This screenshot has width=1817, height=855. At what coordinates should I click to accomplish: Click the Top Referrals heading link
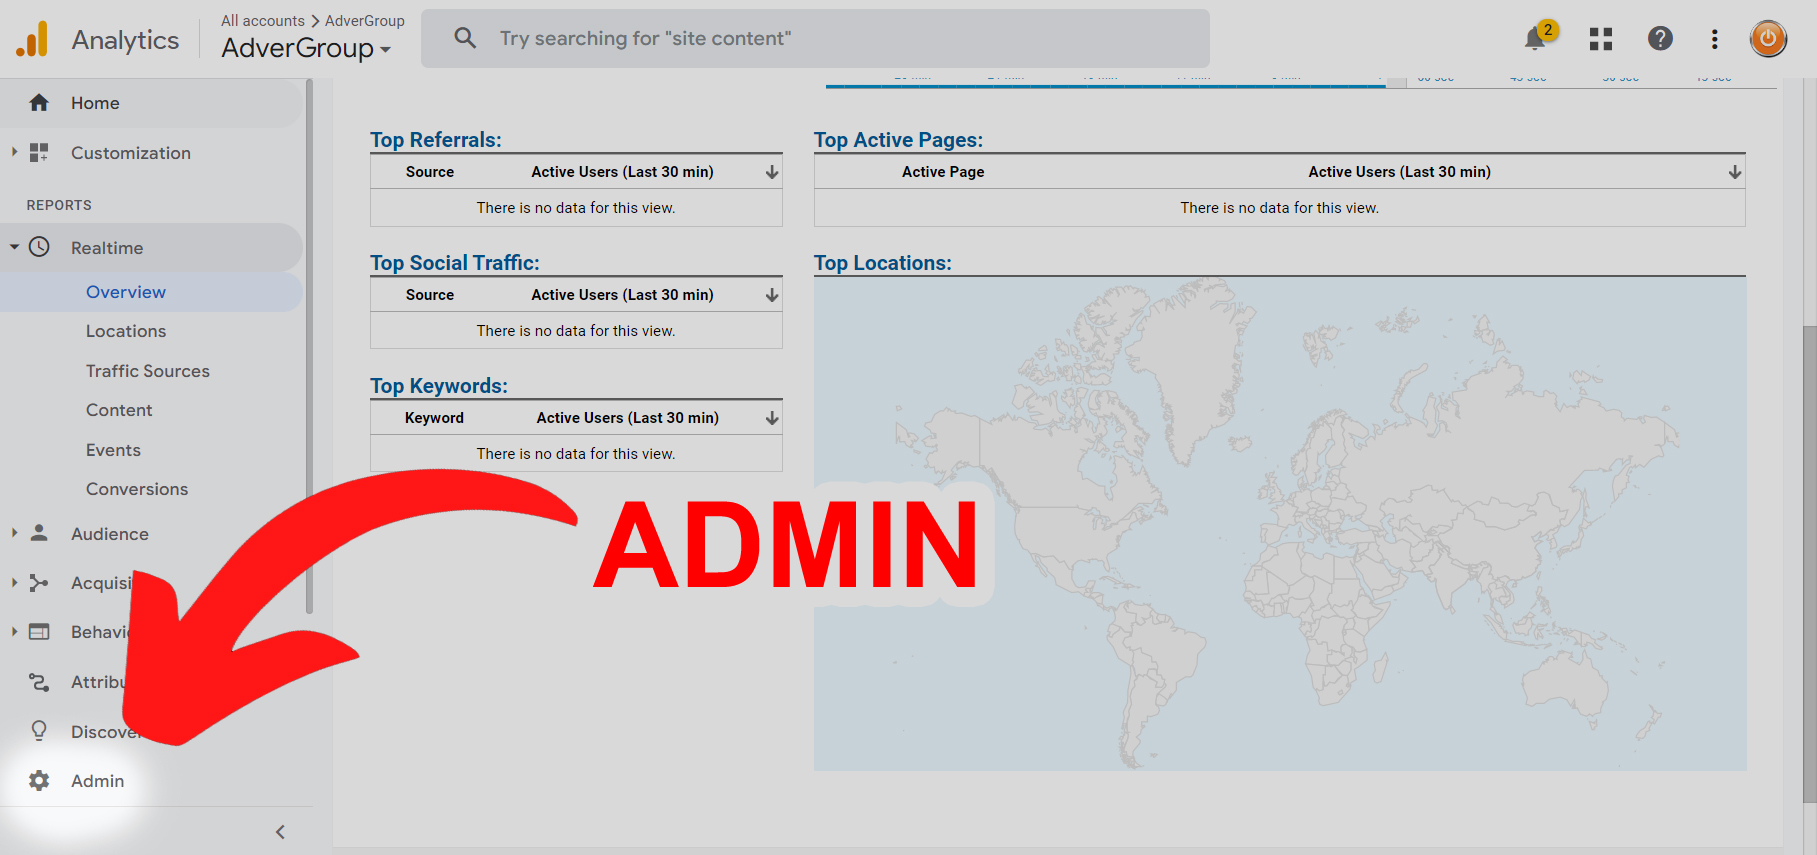pos(436,140)
